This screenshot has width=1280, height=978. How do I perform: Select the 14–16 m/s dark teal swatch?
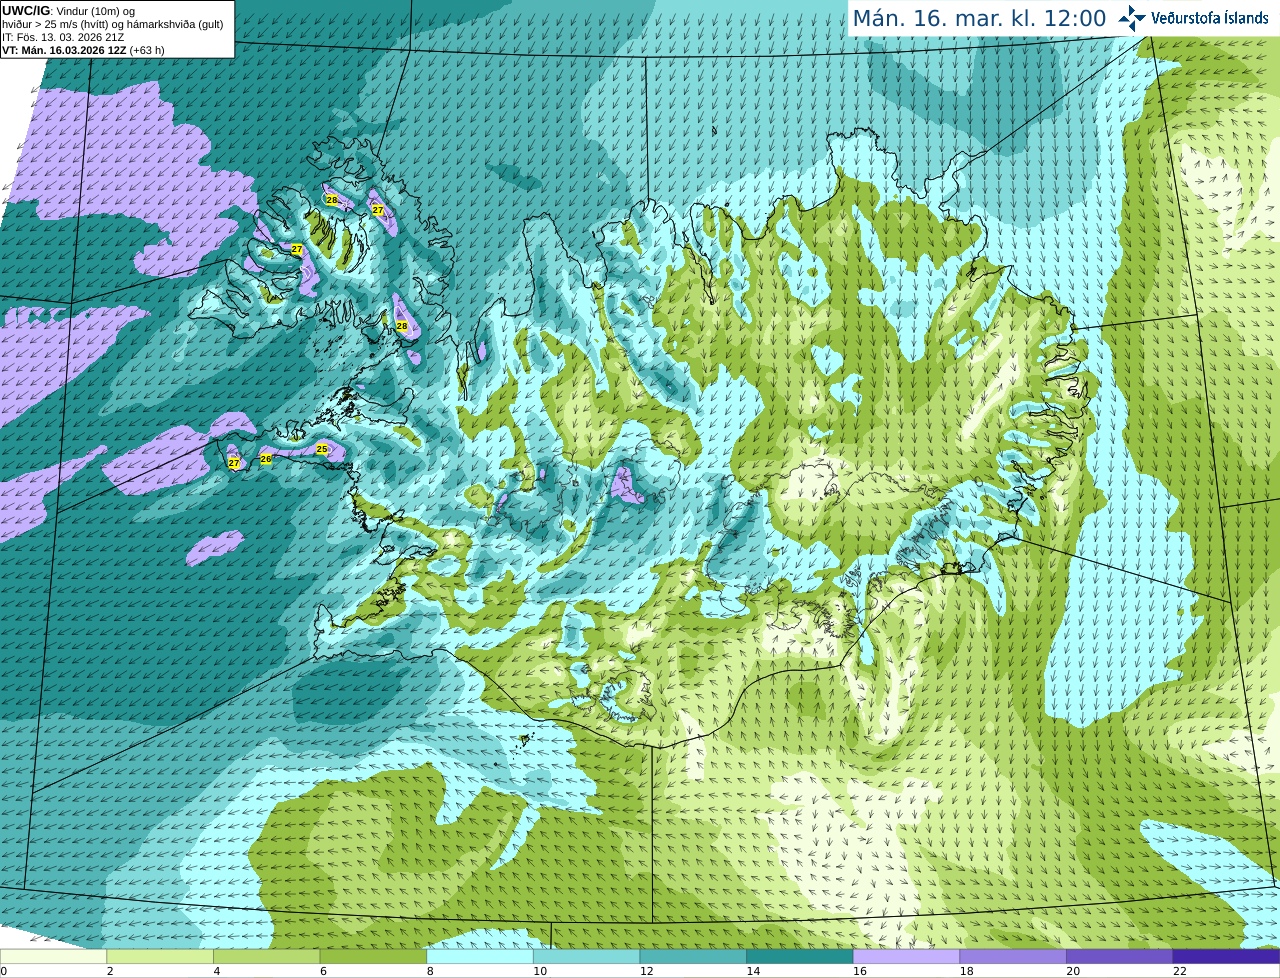(x=800, y=956)
